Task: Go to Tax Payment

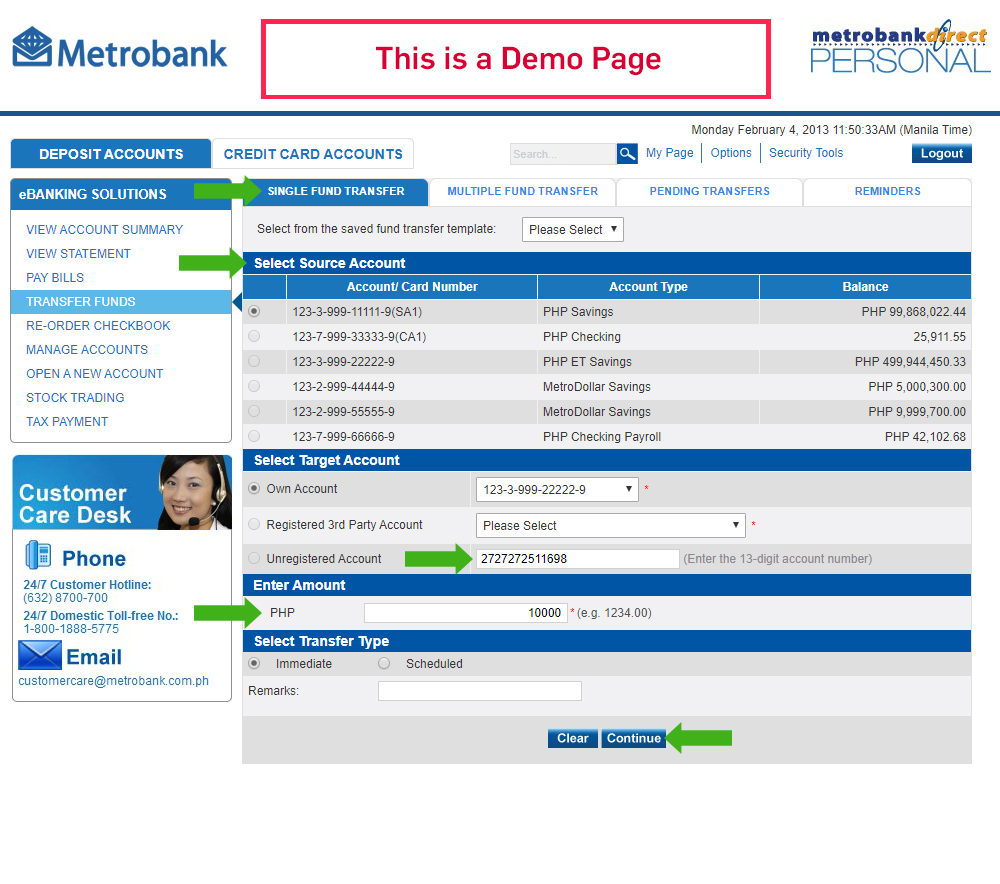Action: click(67, 422)
